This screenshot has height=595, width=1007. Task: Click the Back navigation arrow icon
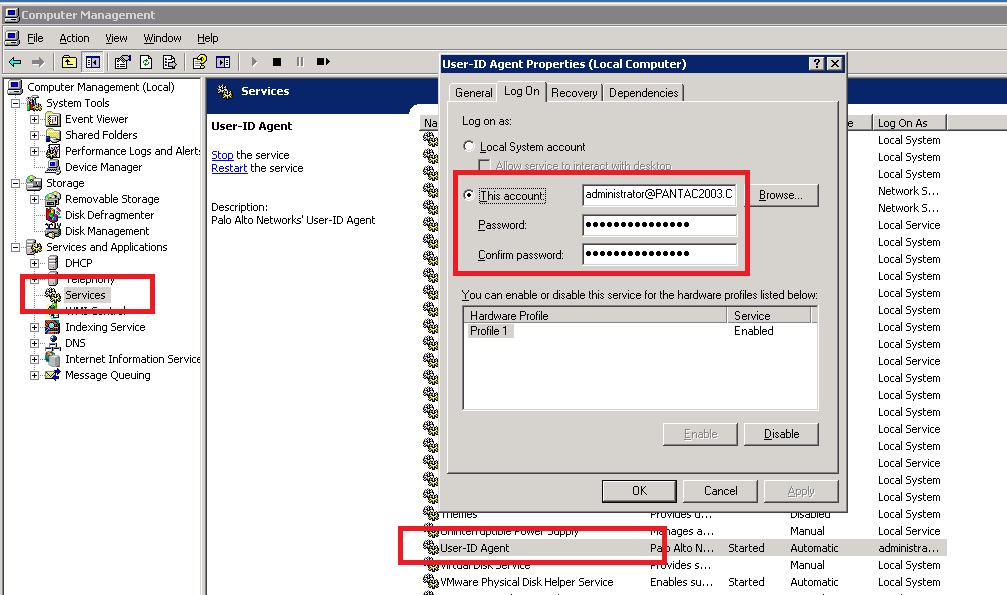point(15,62)
